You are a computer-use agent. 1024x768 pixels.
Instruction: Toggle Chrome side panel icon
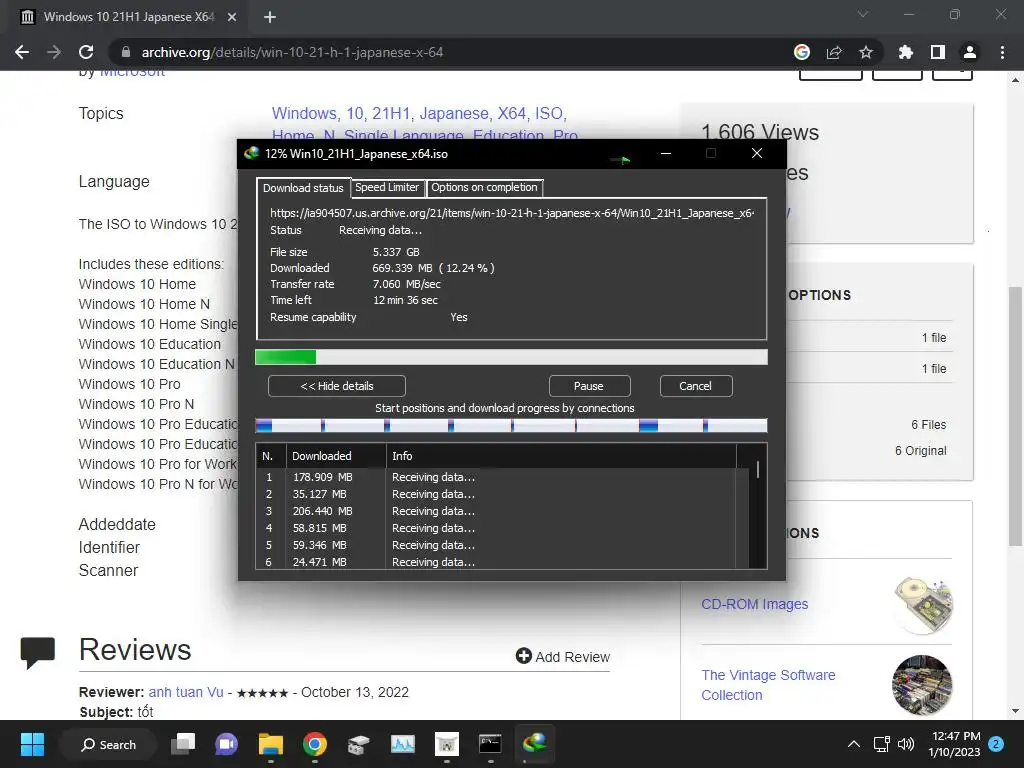[x=938, y=52]
